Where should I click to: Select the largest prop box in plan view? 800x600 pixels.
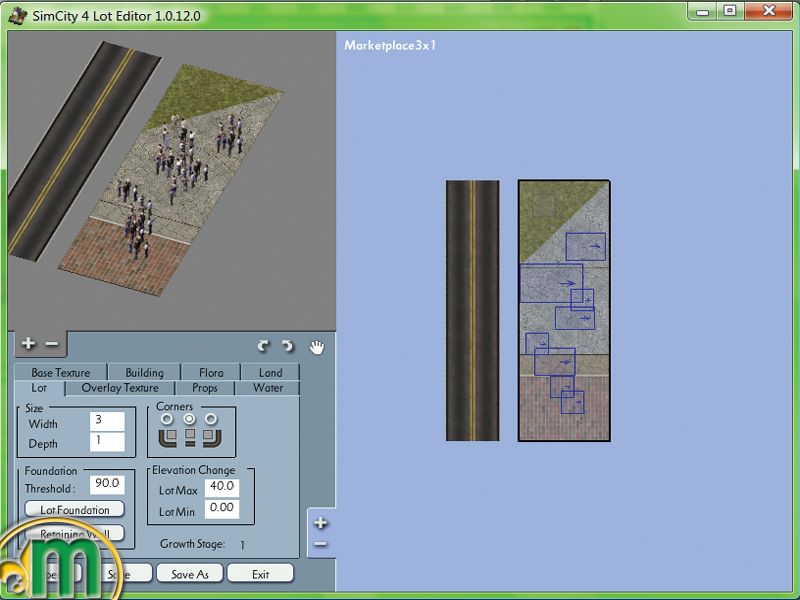(551, 283)
